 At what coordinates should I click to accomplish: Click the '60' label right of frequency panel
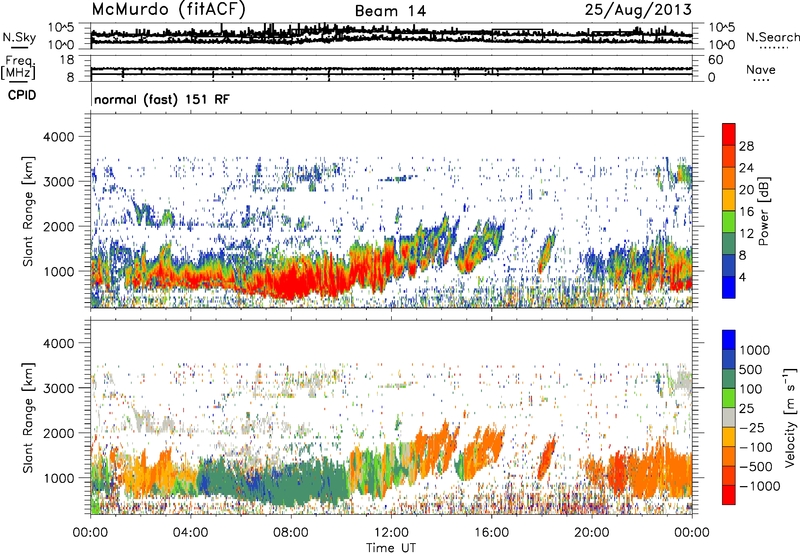(x=715, y=60)
